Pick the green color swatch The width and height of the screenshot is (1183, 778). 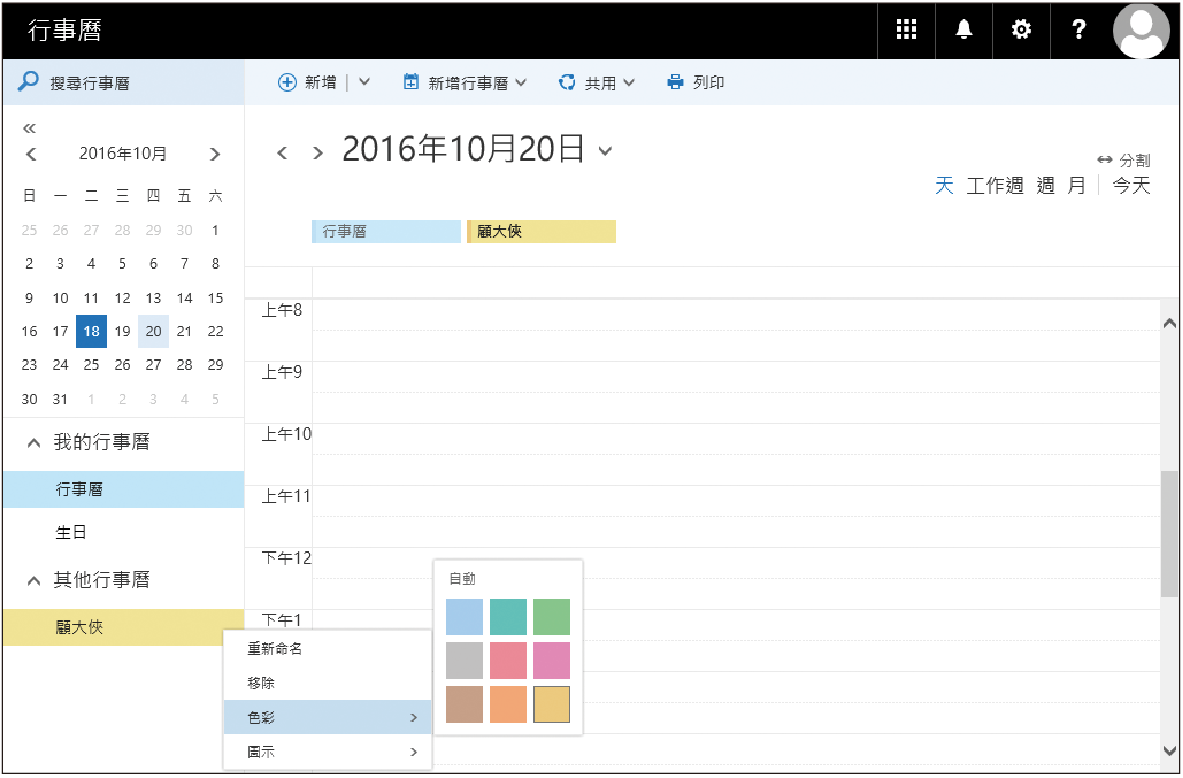pos(552,617)
